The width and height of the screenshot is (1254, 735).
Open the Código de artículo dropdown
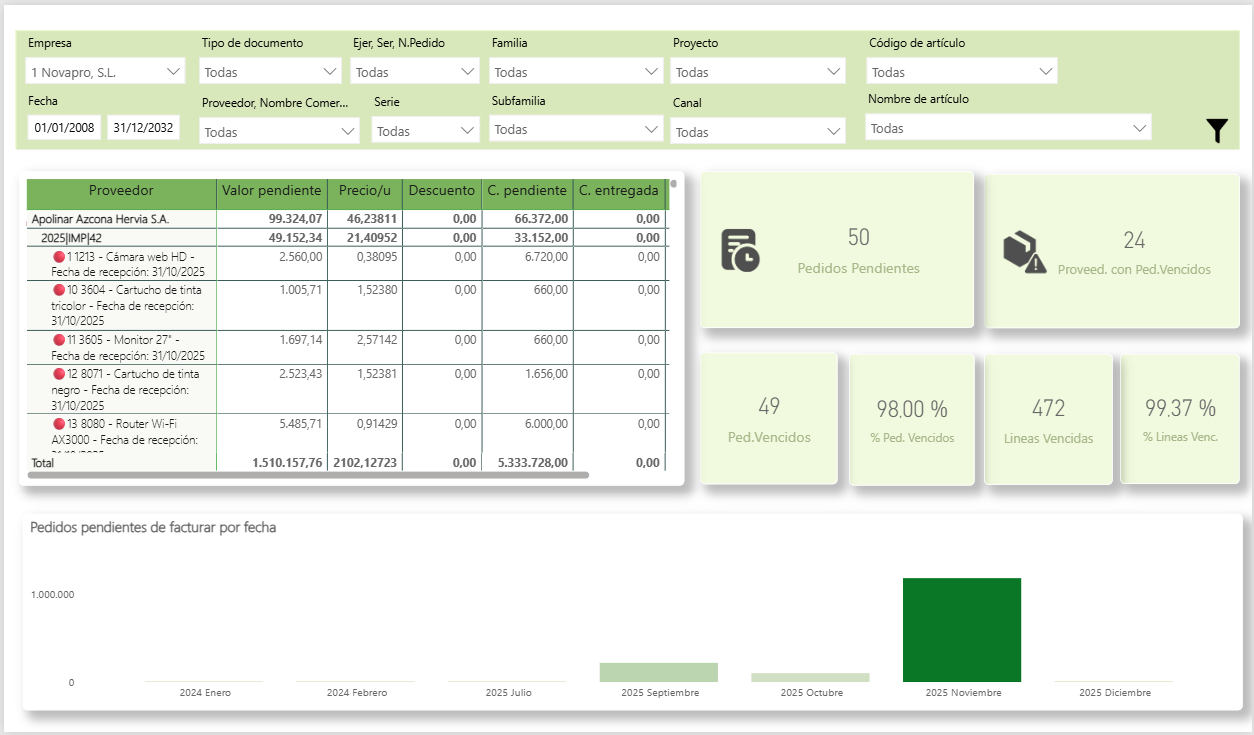[962, 72]
